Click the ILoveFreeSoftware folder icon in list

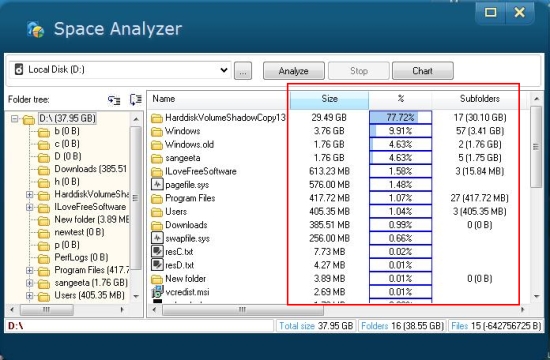[x=157, y=172]
